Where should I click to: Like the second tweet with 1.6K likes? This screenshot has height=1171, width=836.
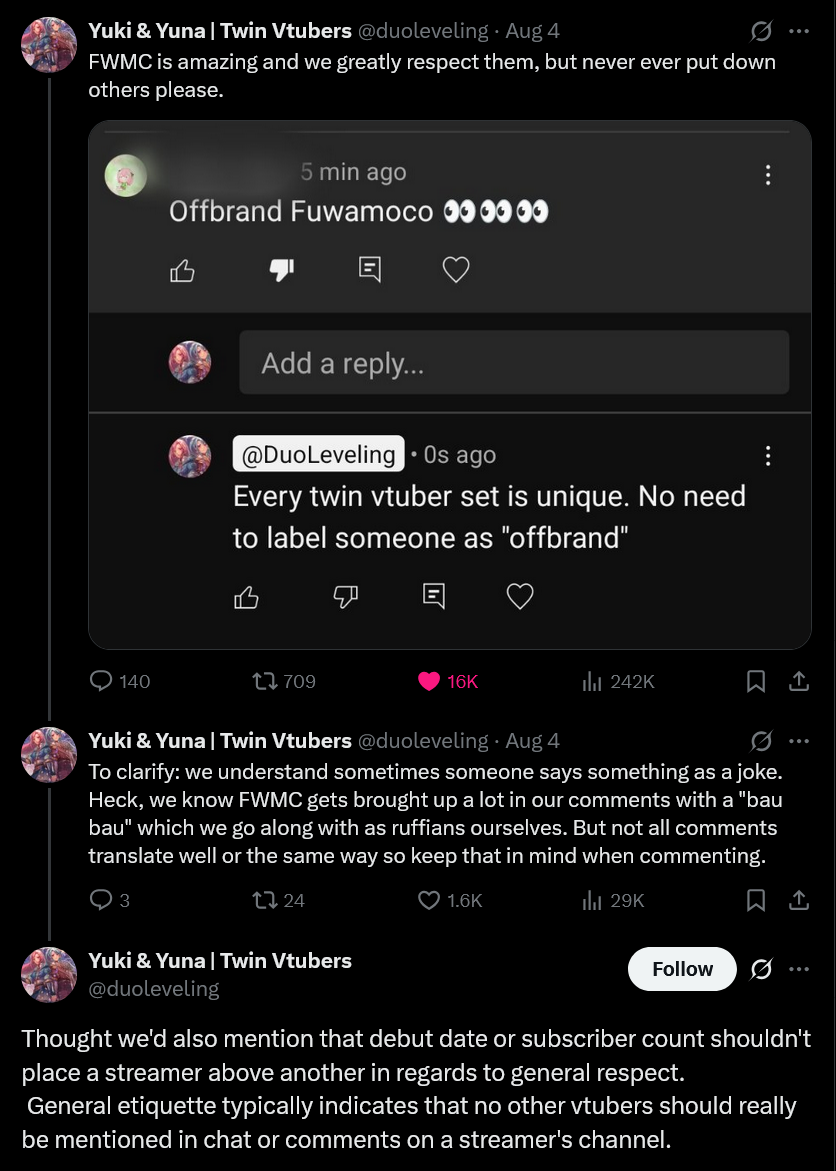pos(429,900)
